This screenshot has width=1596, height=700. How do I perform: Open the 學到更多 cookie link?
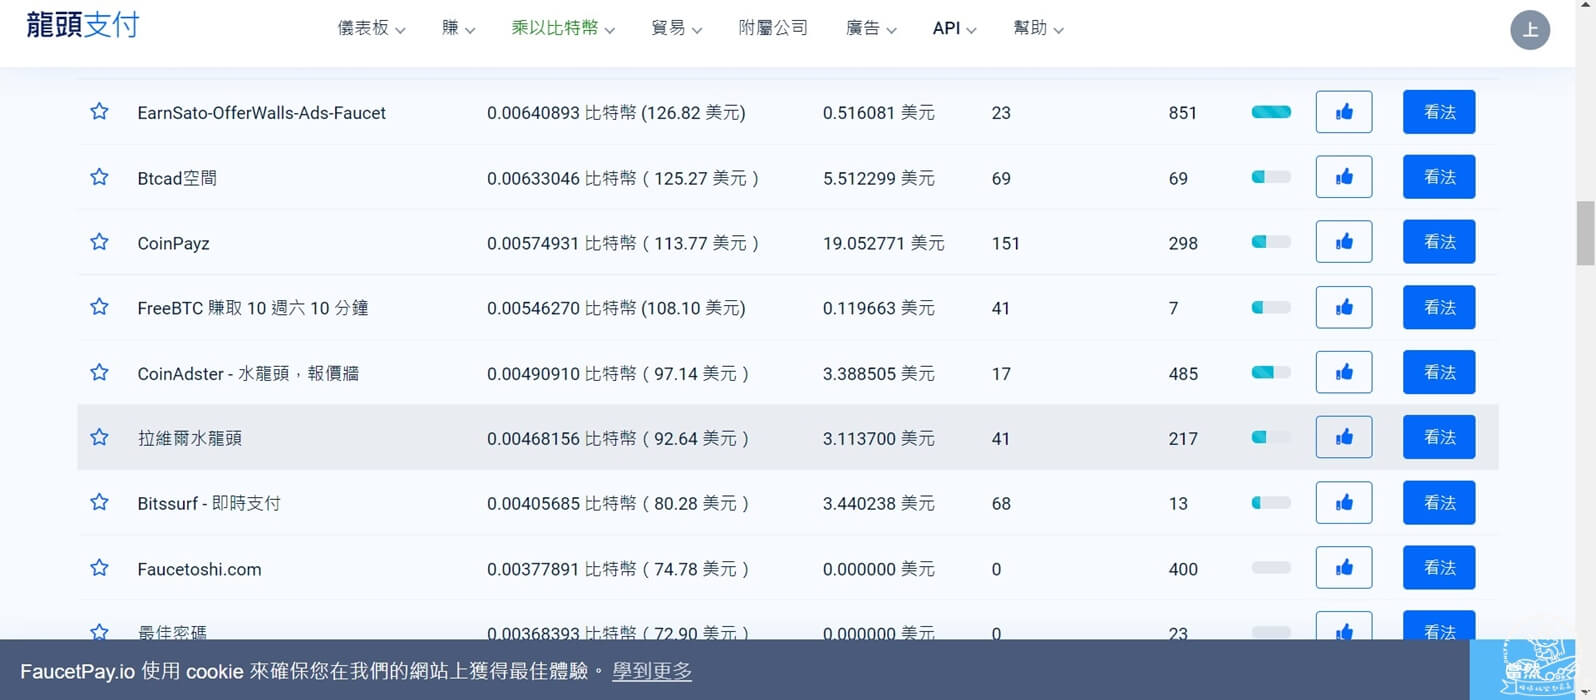(x=652, y=671)
